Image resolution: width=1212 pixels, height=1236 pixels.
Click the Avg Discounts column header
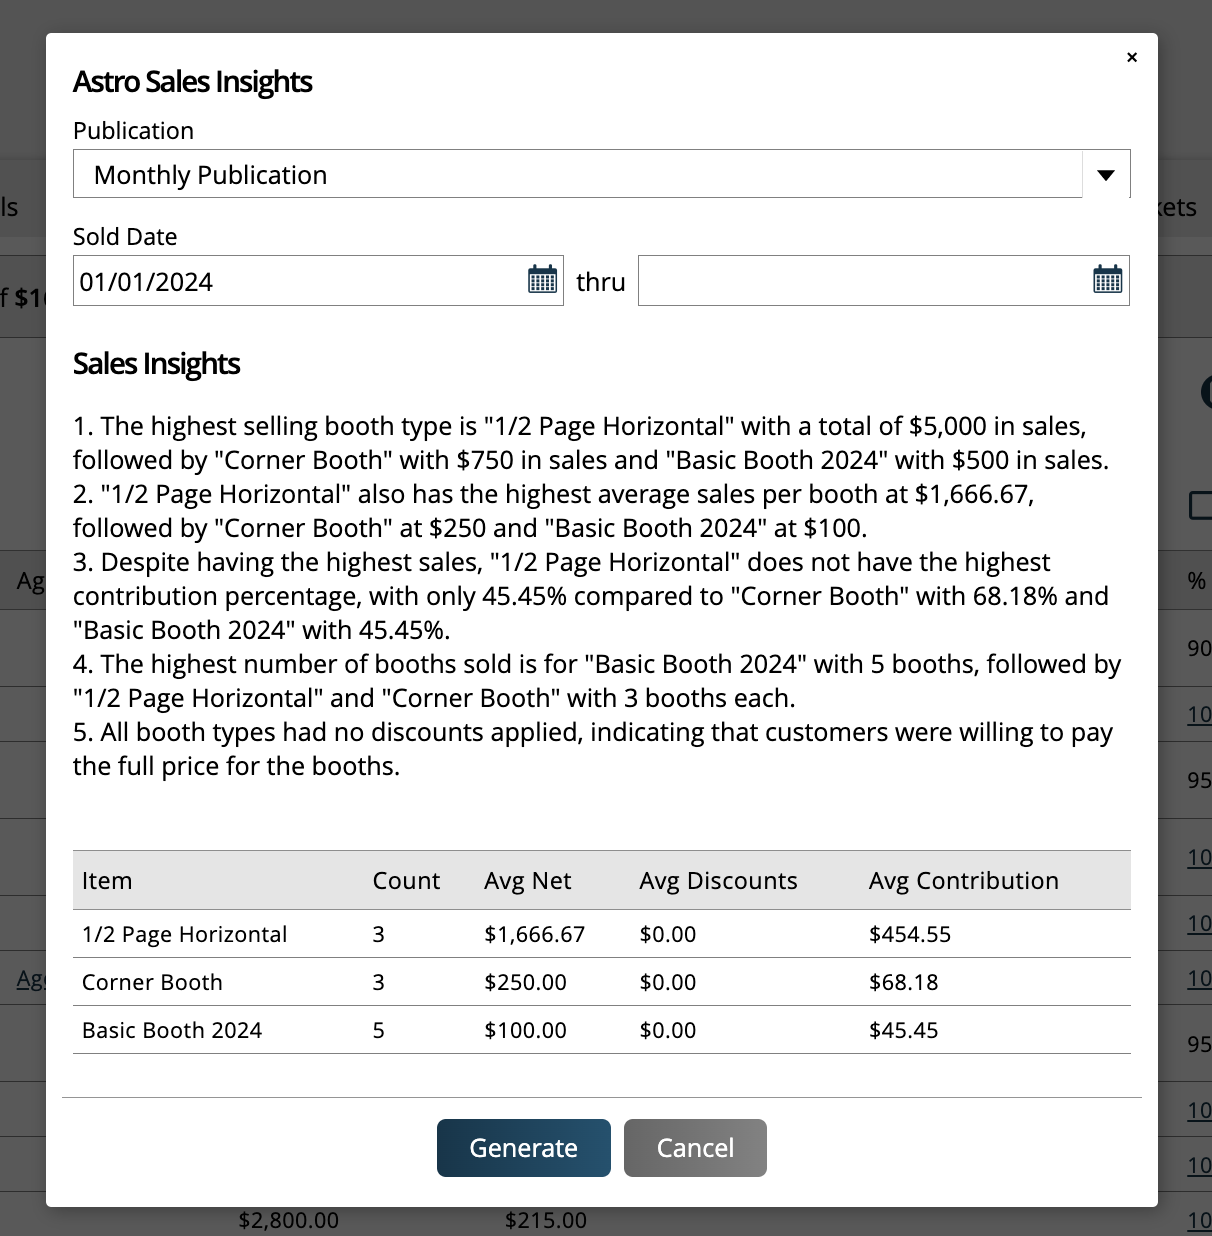(x=718, y=880)
